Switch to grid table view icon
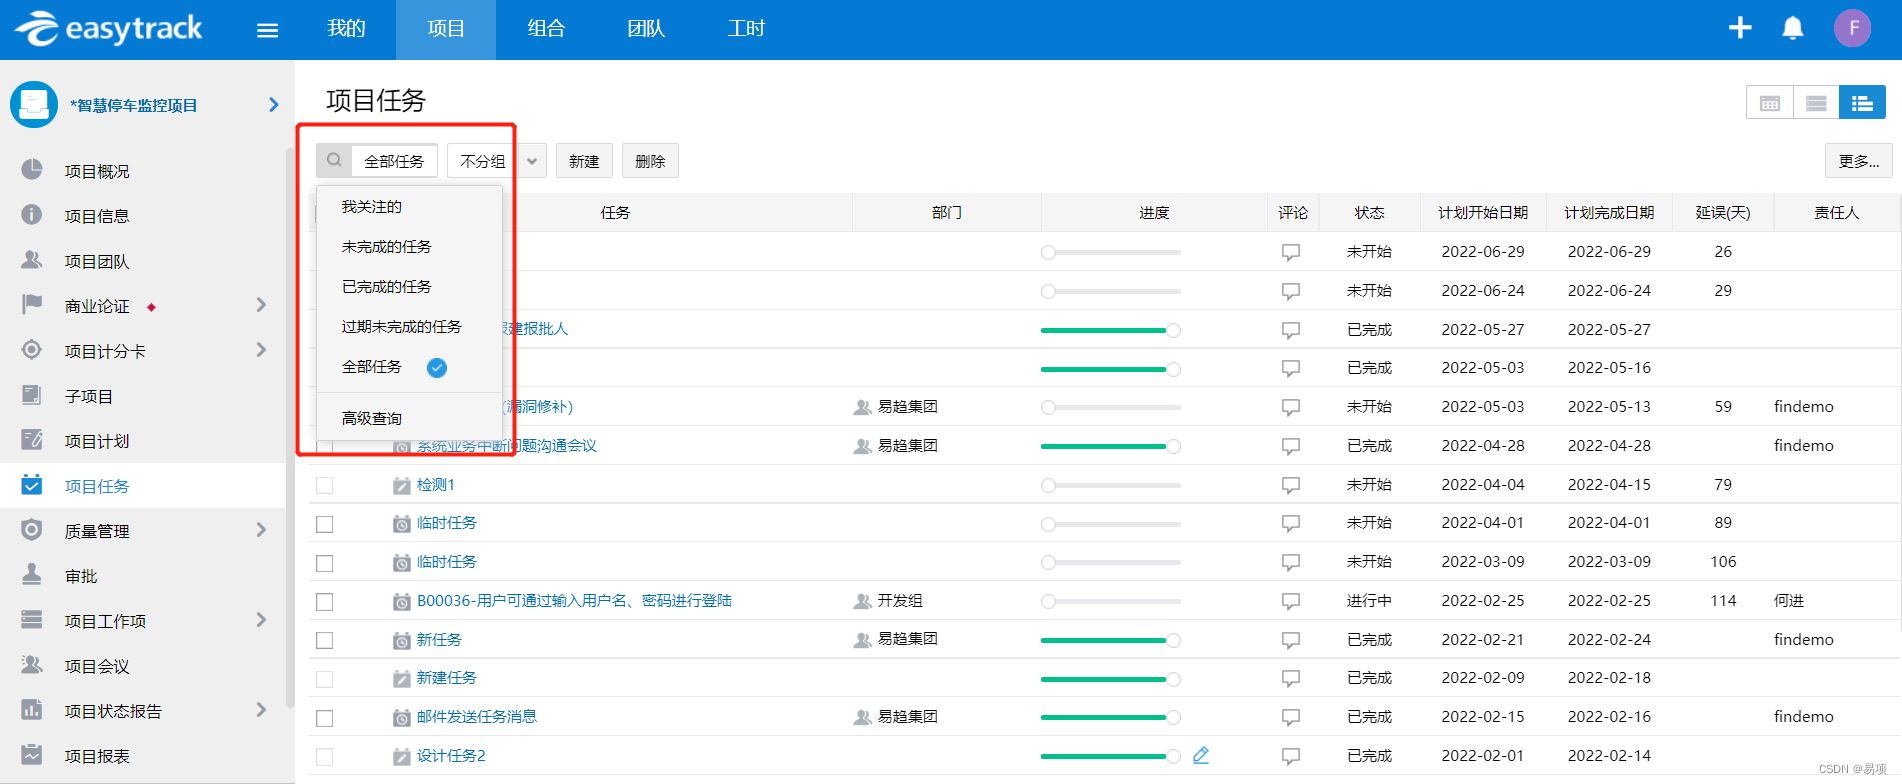1902x784 pixels. point(1769,103)
